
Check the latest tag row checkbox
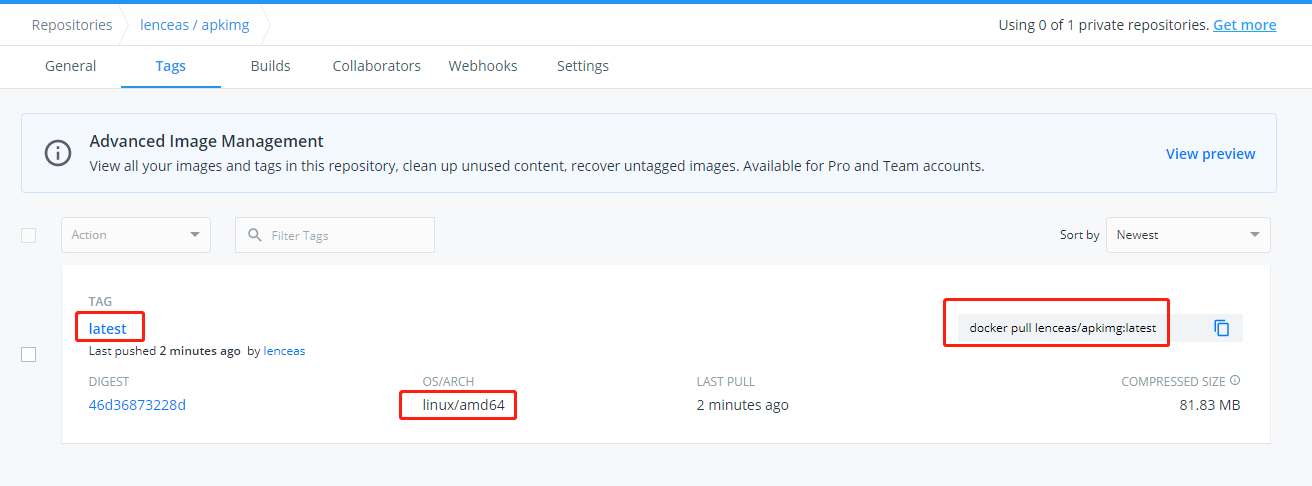click(x=29, y=355)
